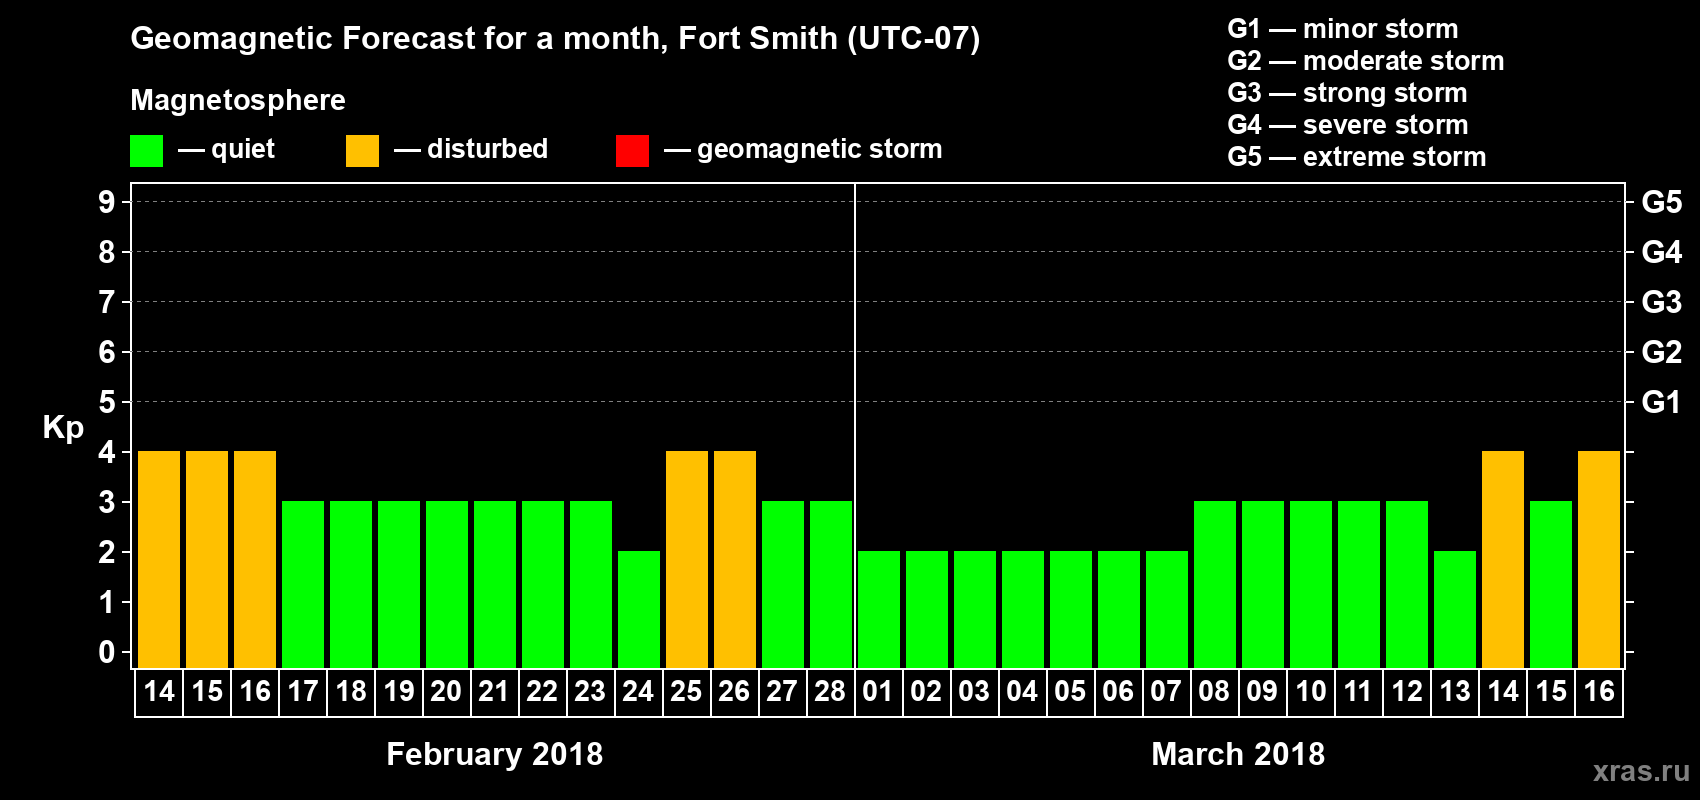1700x800 pixels.
Task: Click the G5 right axis label
Action: [x=1662, y=202]
